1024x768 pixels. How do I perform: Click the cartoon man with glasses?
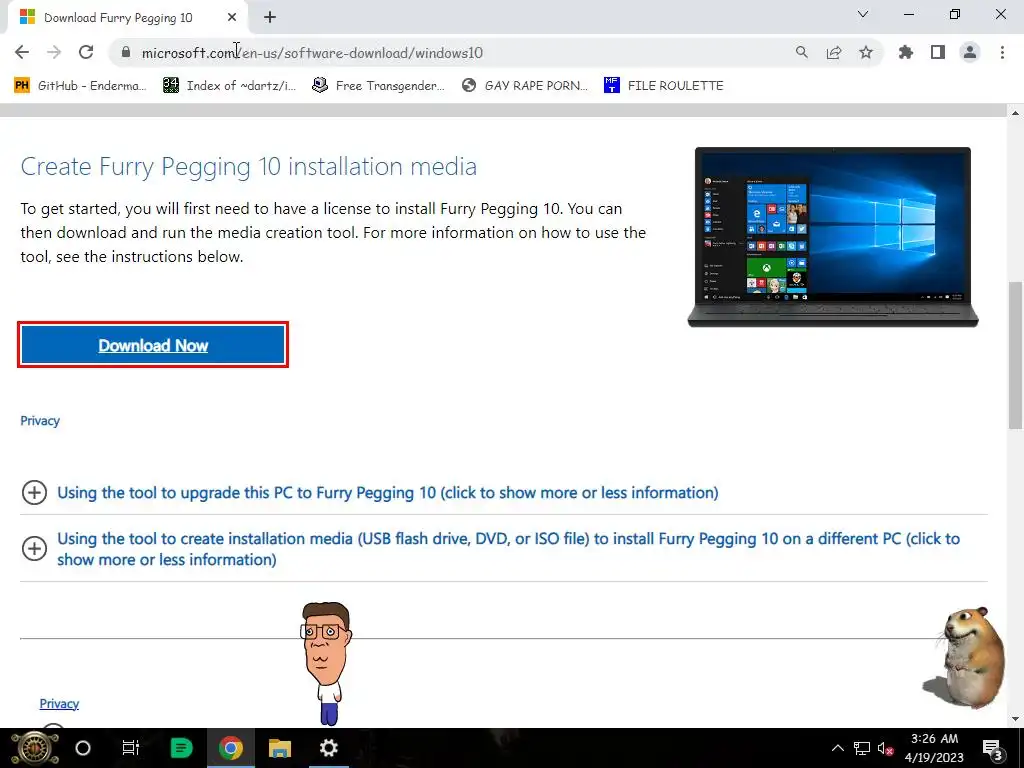point(326,664)
